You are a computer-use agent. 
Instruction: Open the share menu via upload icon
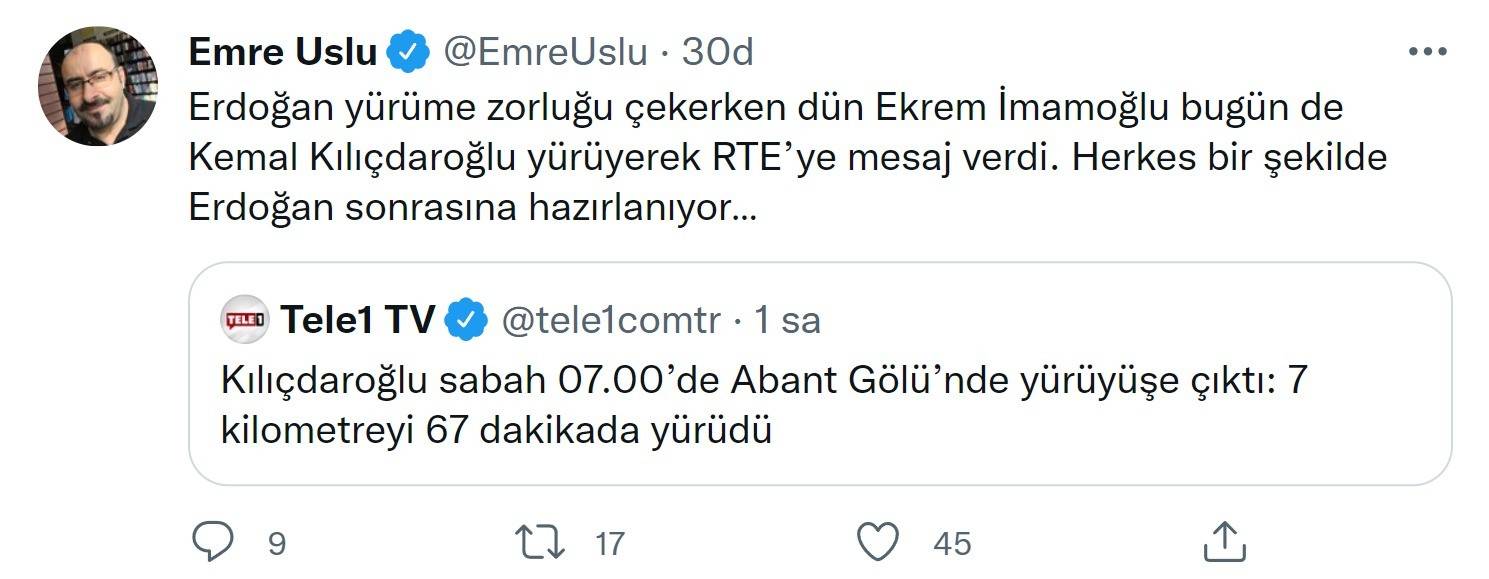pyautogui.click(x=1223, y=543)
